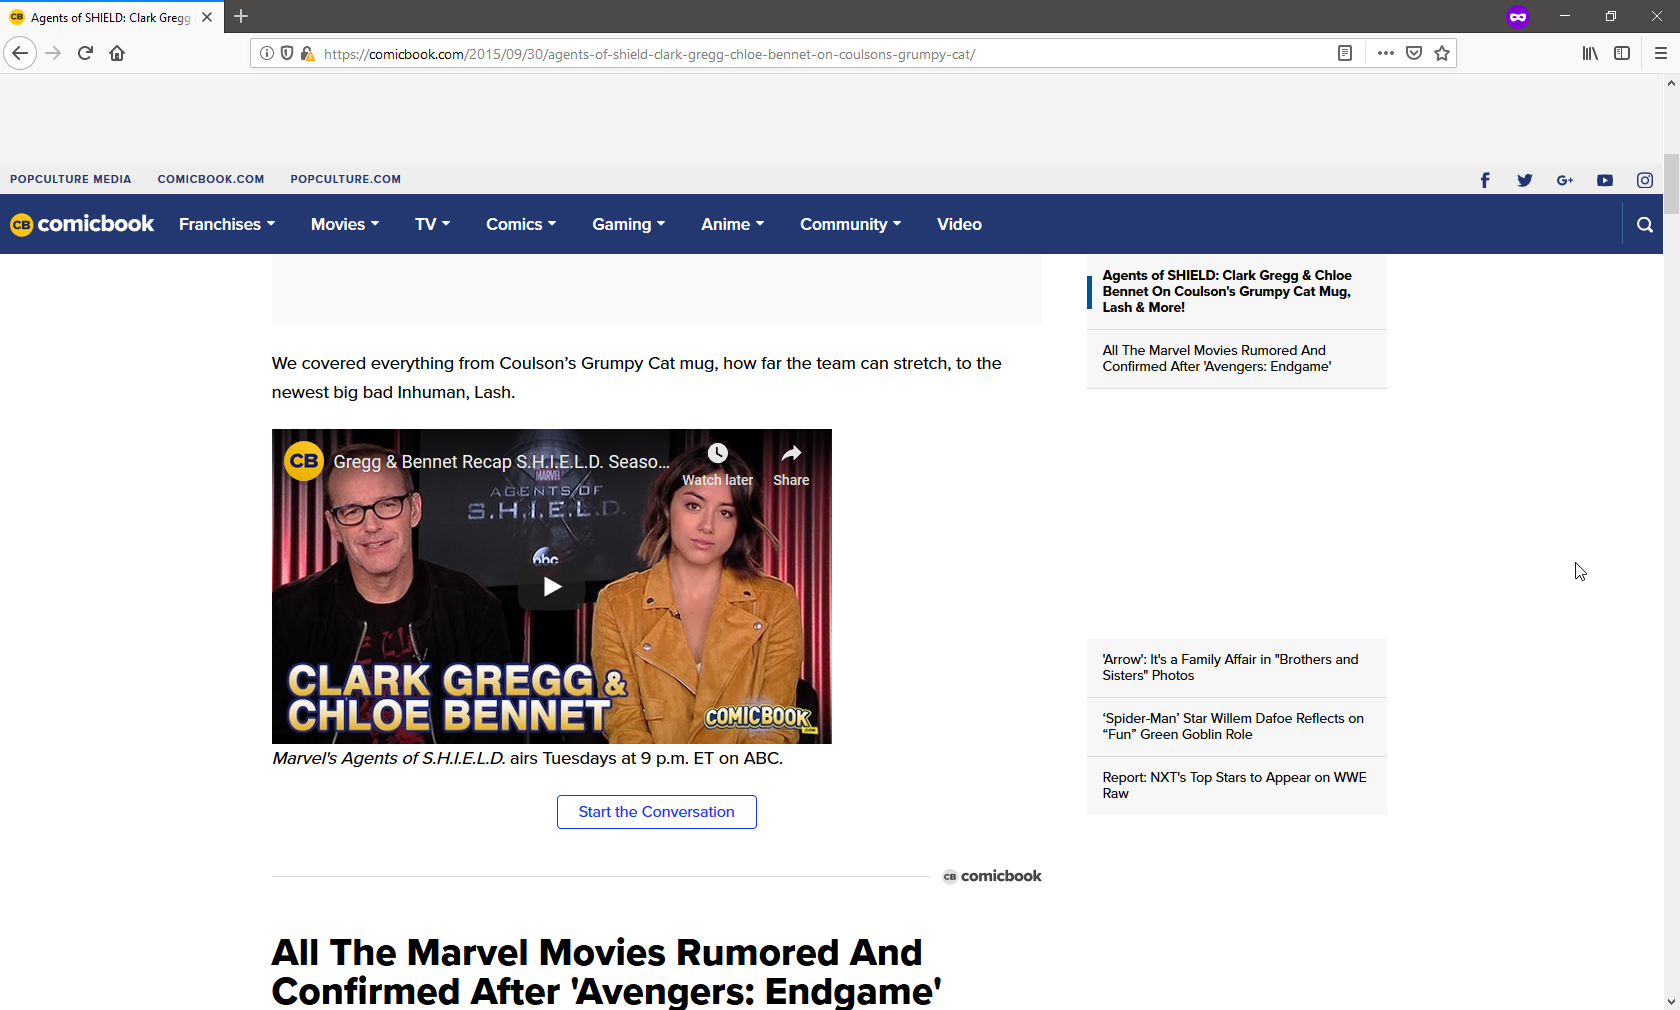This screenshot has width=1680, height=1010.
Task: Open page actions three-dot menu
Action: (1385, 53)
